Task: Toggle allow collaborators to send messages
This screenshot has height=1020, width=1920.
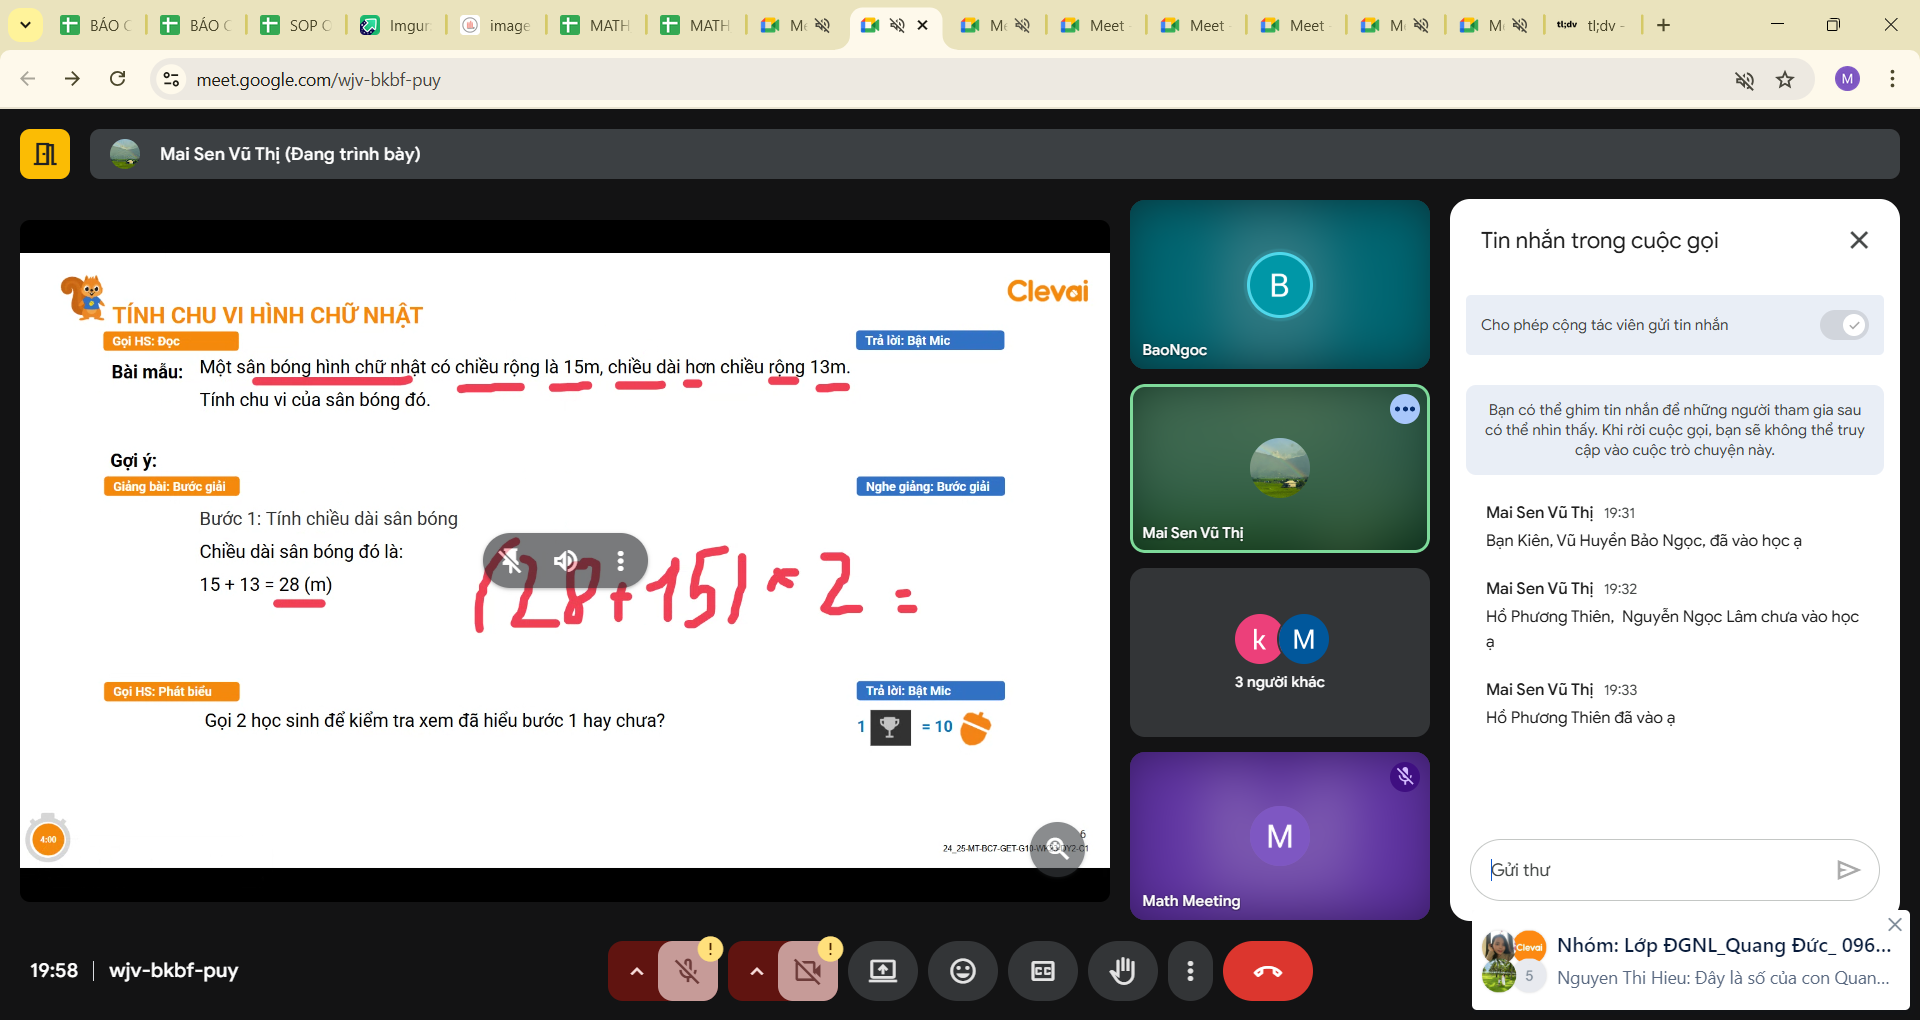Action: tap(1844, 325)
